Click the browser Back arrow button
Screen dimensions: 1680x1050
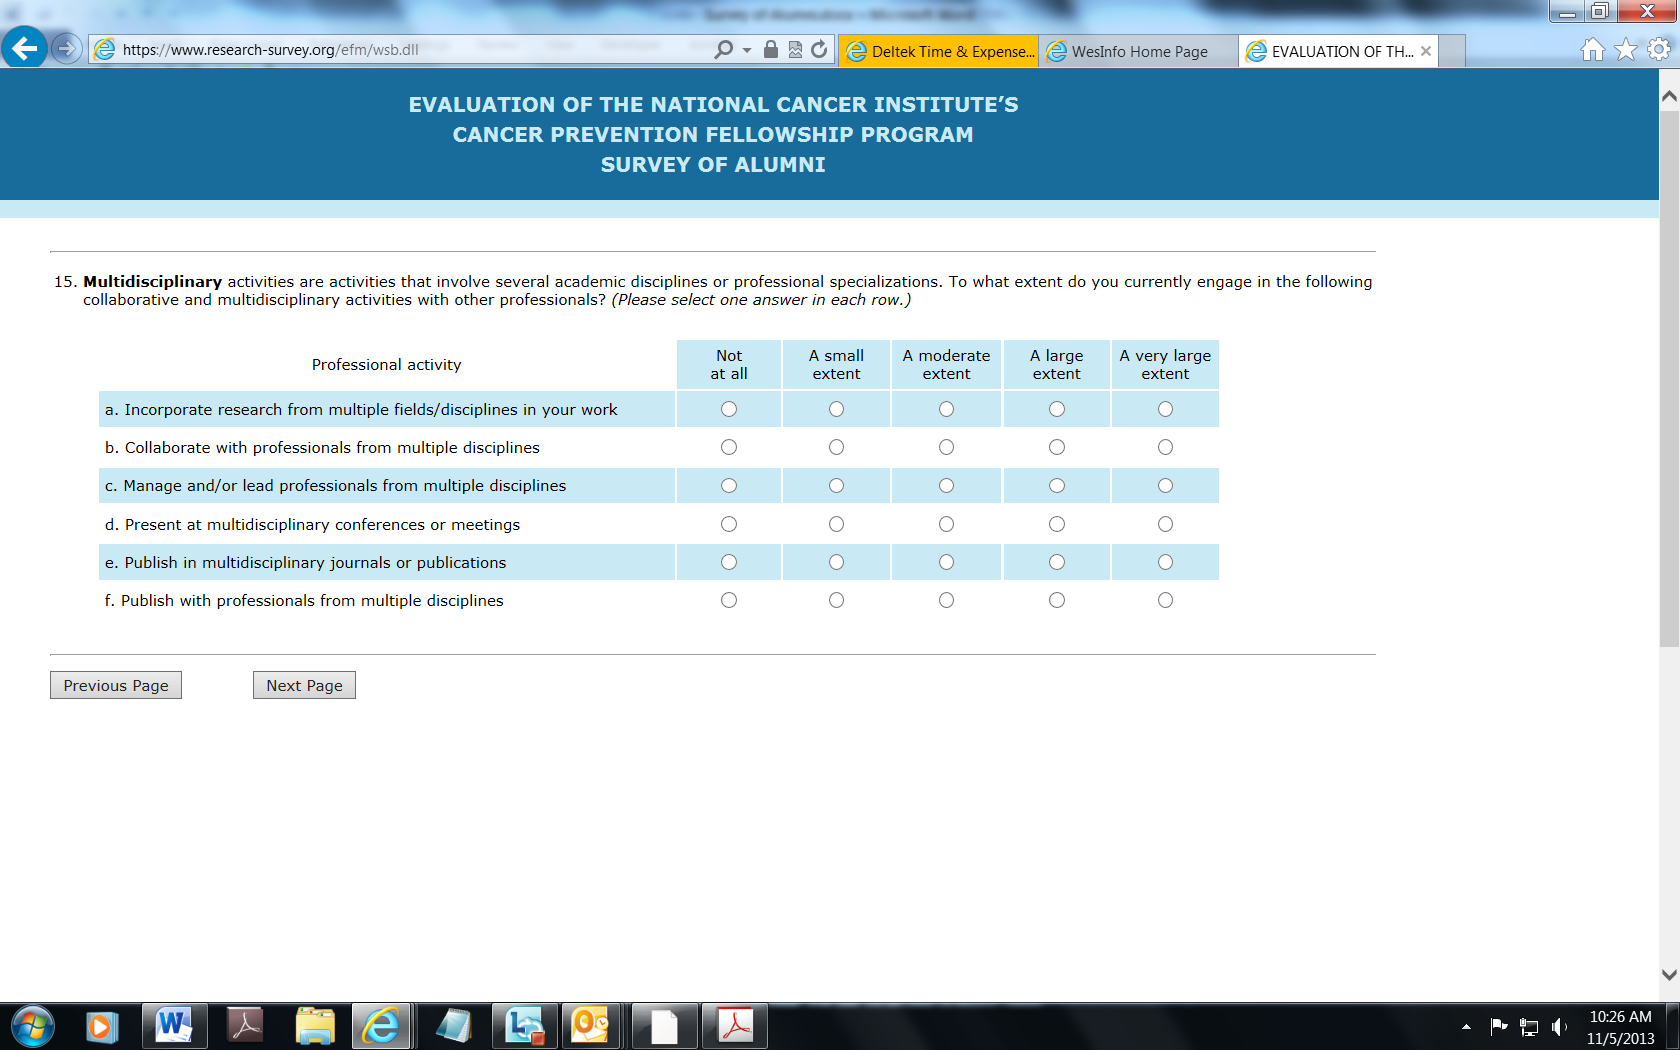click(x=25, y=48)
